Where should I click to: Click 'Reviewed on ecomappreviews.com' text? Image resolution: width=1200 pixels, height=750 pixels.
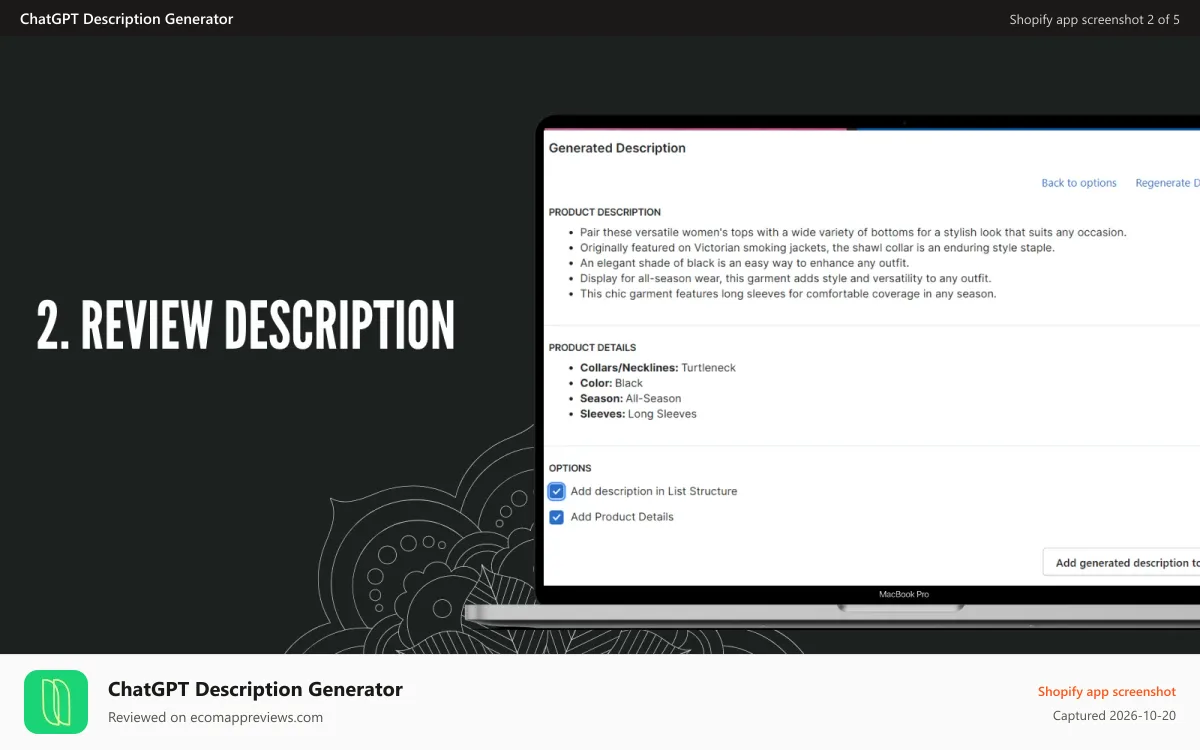tap(215, 717)
